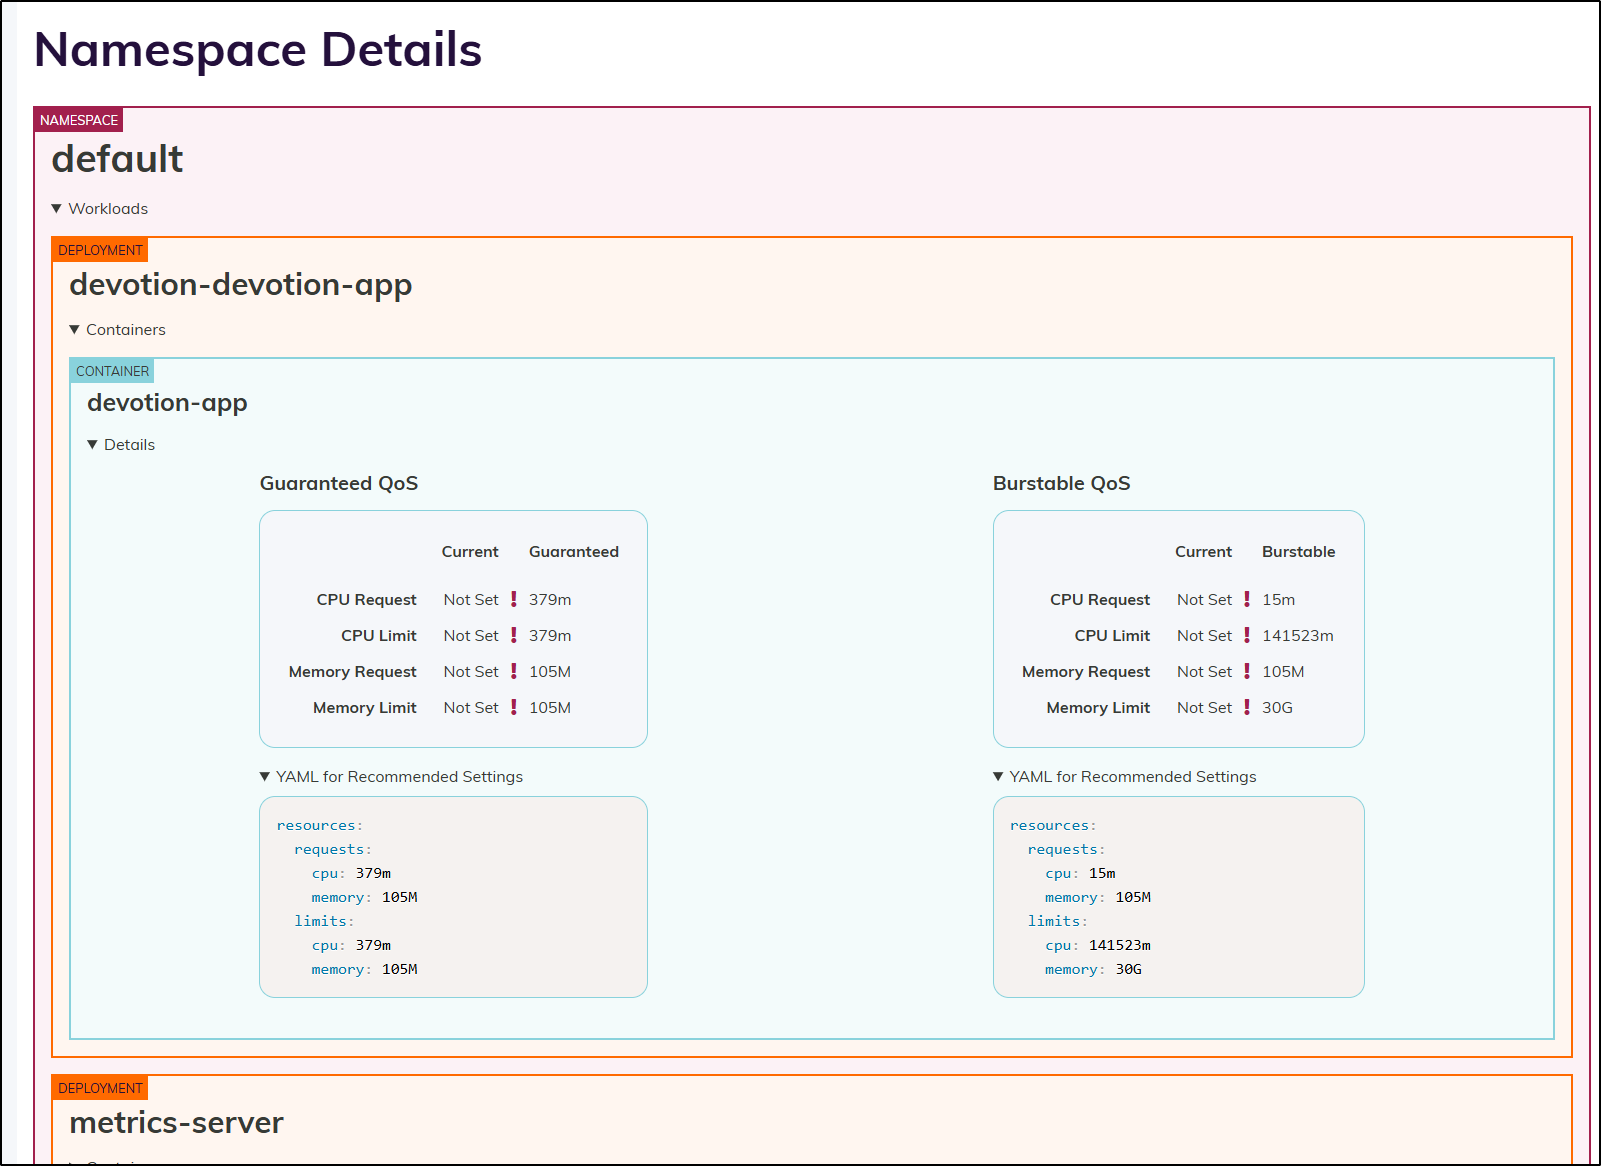Viewport: 1601px width, 1166px height.
Task: Click warning icon beside Guaranteed Memory Limit
Action: (514, 707)
